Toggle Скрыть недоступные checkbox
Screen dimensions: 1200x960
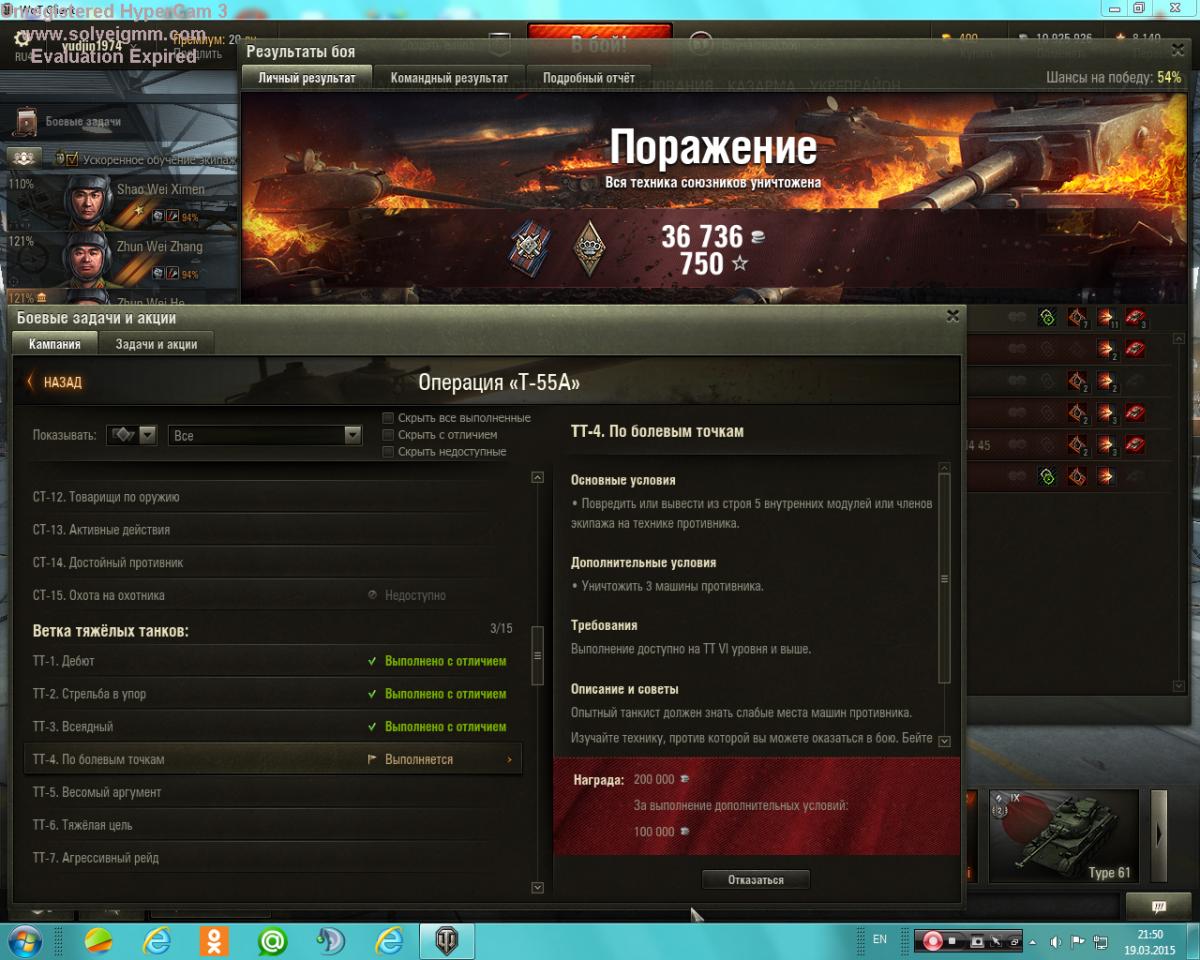tap(388, 452)
